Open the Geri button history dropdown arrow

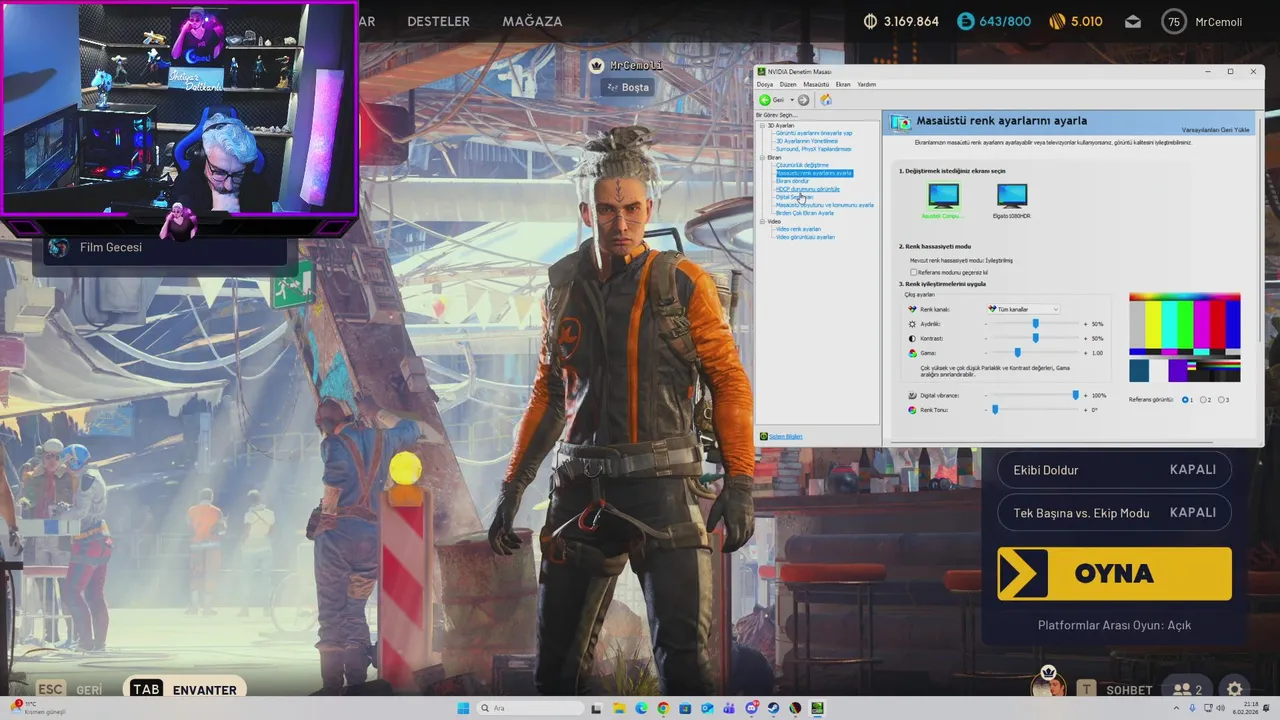coord(791,100)
